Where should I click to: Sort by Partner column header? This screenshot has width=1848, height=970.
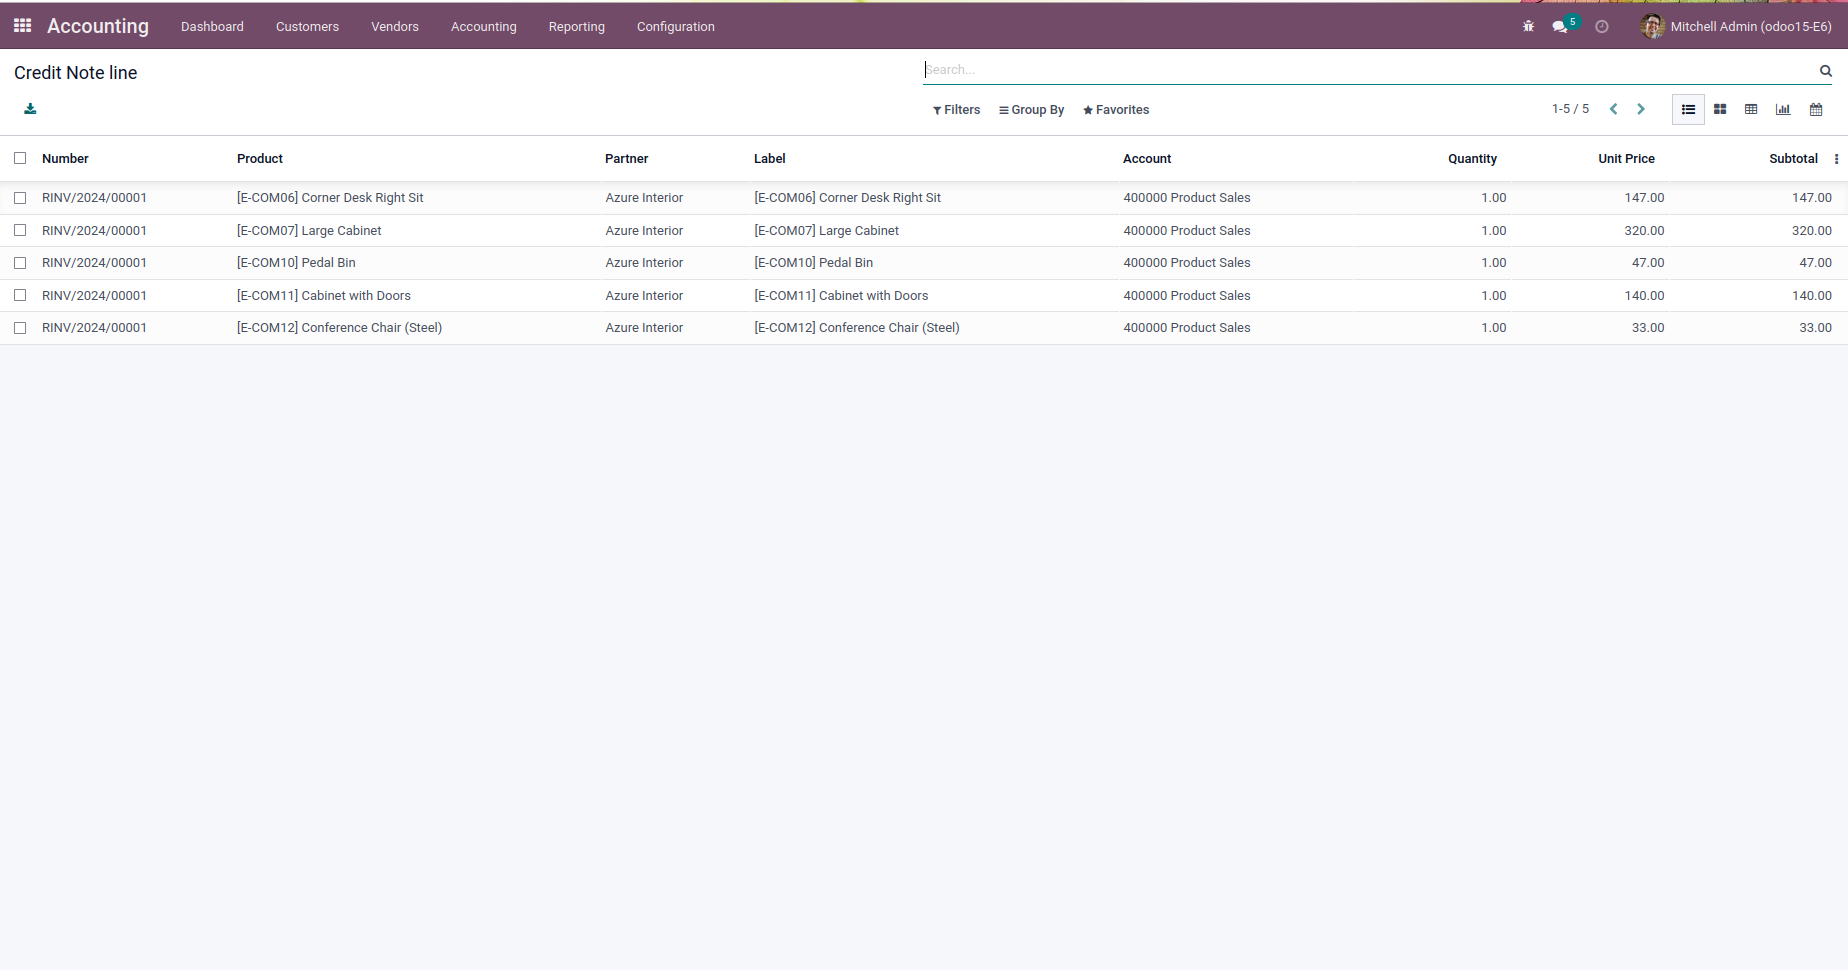pyautogui.click(x=627, y=159)
